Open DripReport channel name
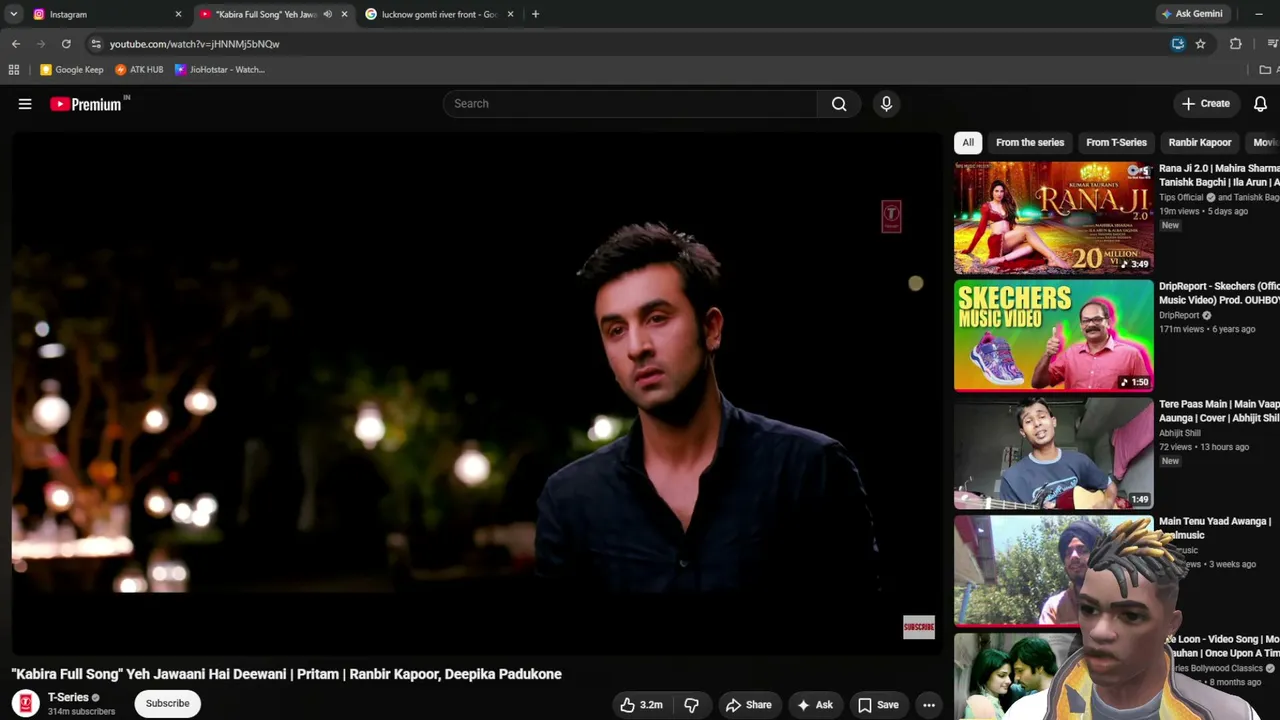1280x720 pixels. [x=1179, y=316]
